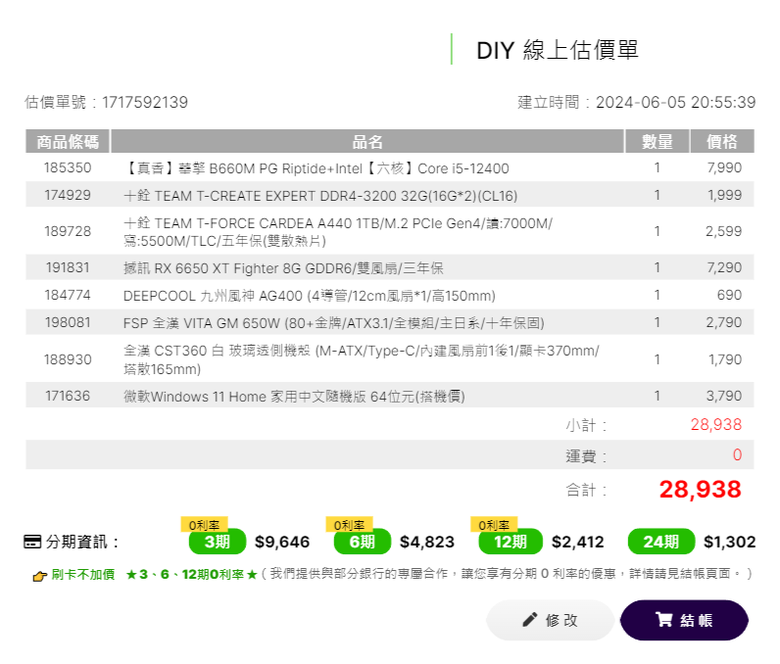Click the price 1,999

pos(725,195)
